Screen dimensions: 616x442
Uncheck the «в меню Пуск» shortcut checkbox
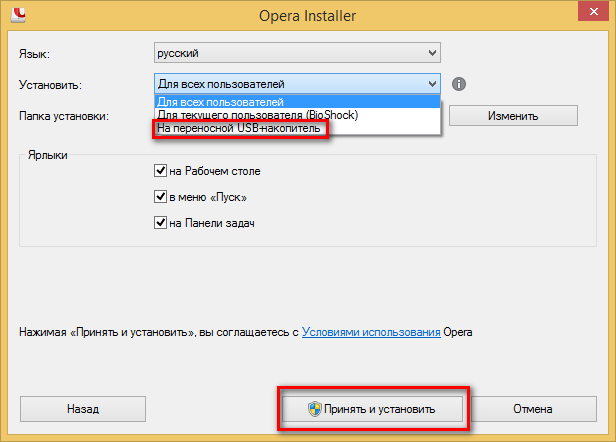pos(160,197)
